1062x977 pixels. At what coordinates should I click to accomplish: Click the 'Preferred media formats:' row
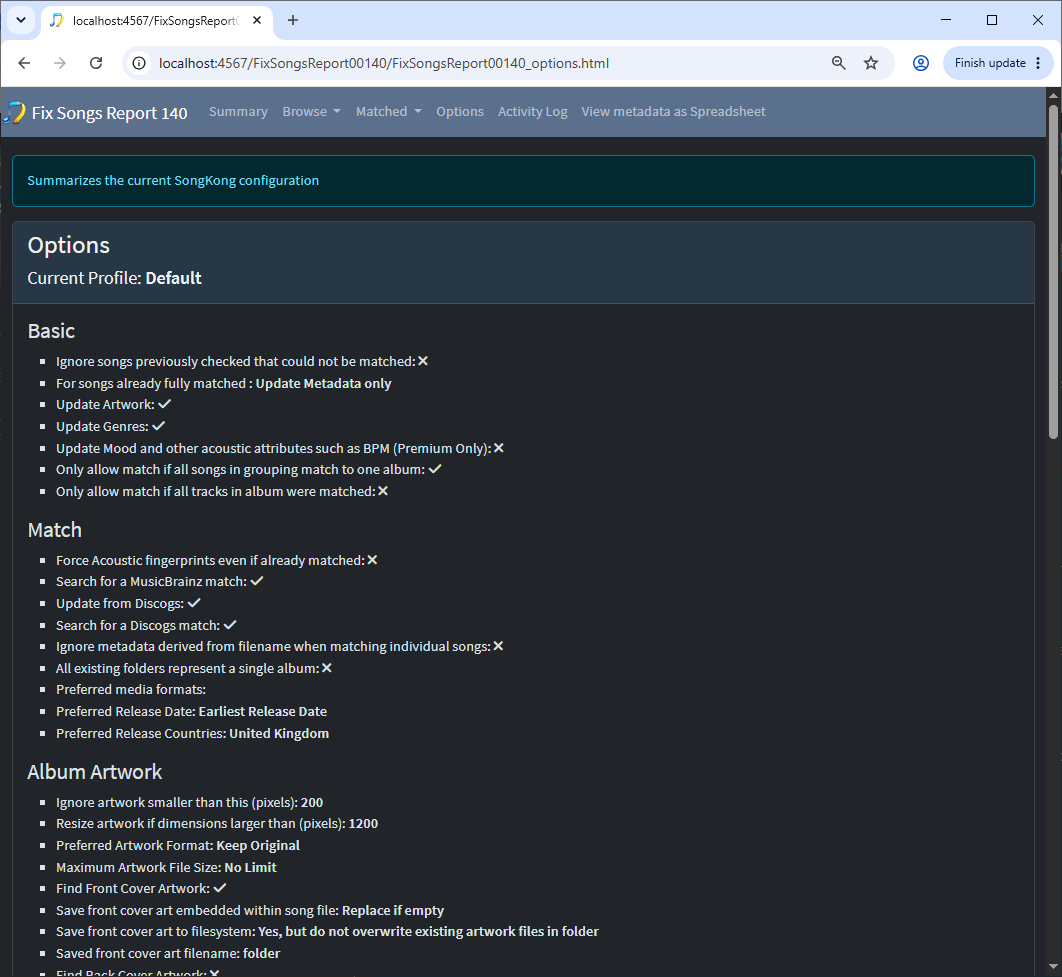[x=131, y=690]
